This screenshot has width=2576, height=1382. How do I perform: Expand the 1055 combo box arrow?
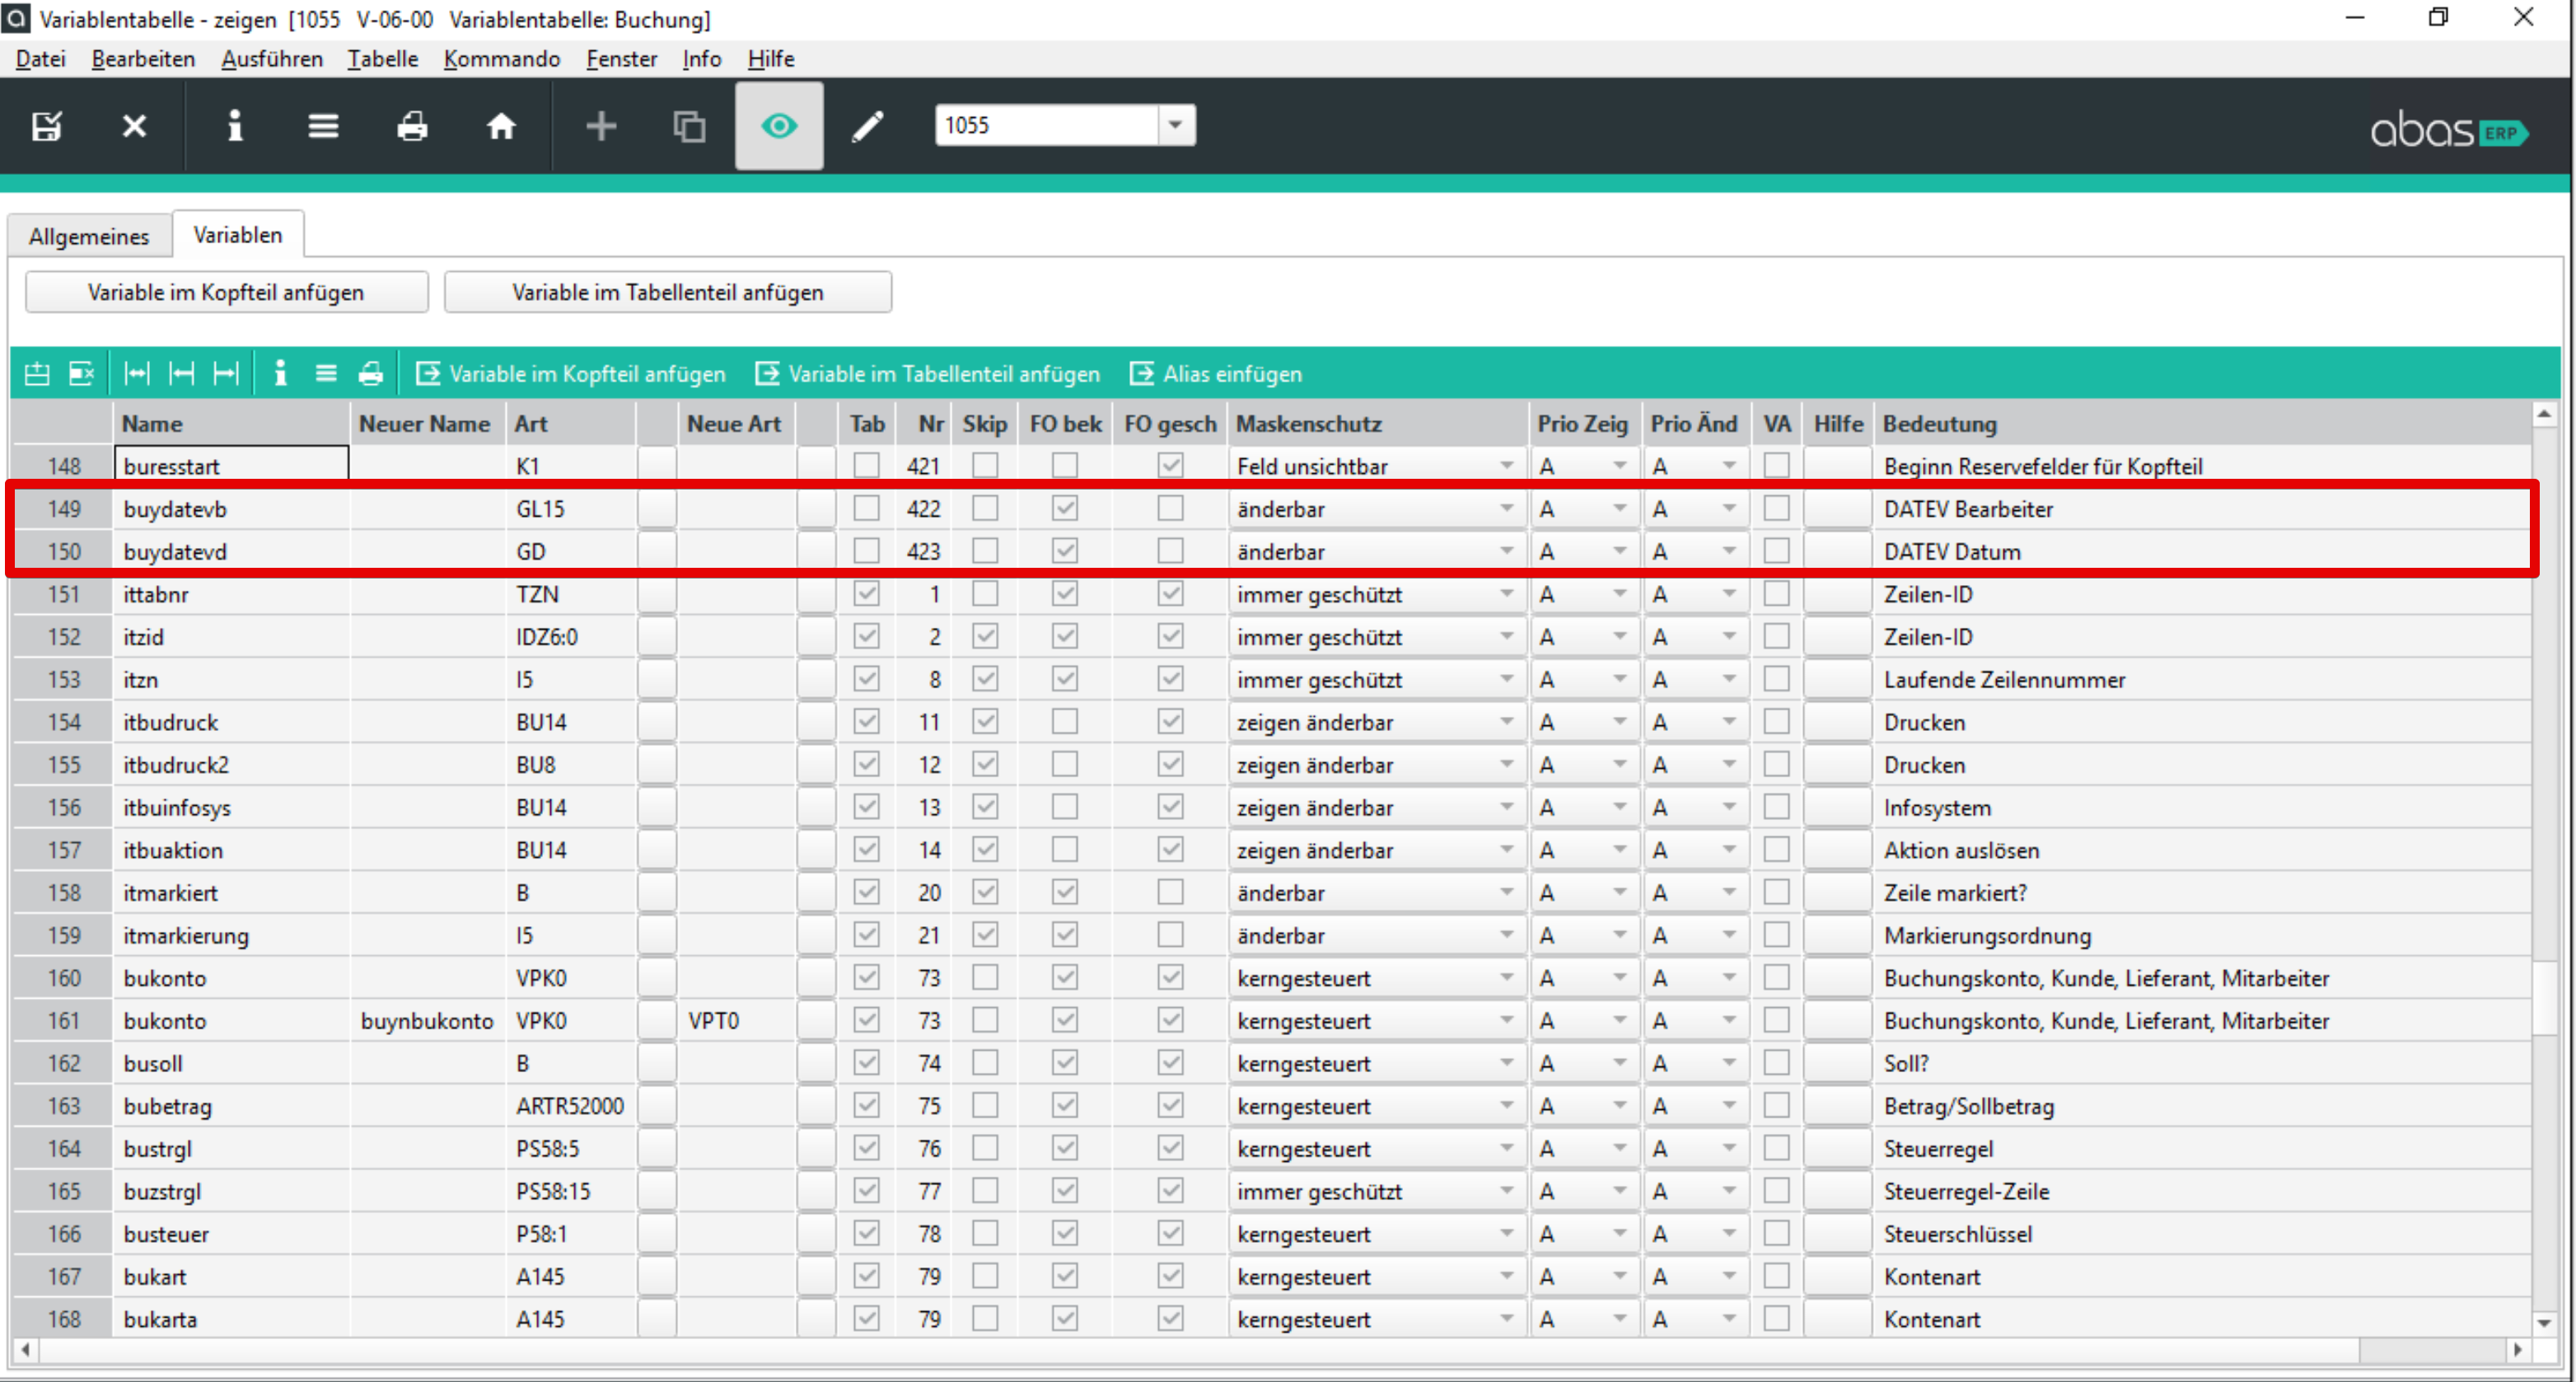1175,125
